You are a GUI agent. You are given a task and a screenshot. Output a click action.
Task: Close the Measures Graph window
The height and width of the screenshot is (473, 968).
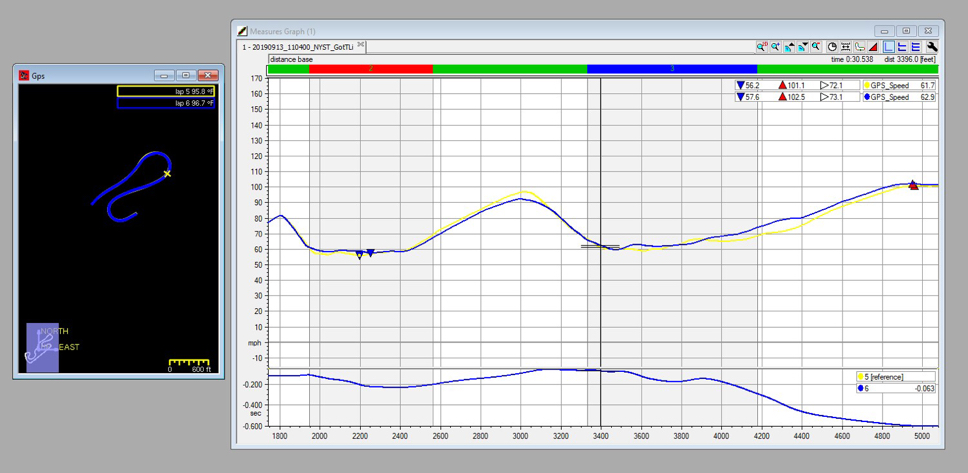(928, 30)
